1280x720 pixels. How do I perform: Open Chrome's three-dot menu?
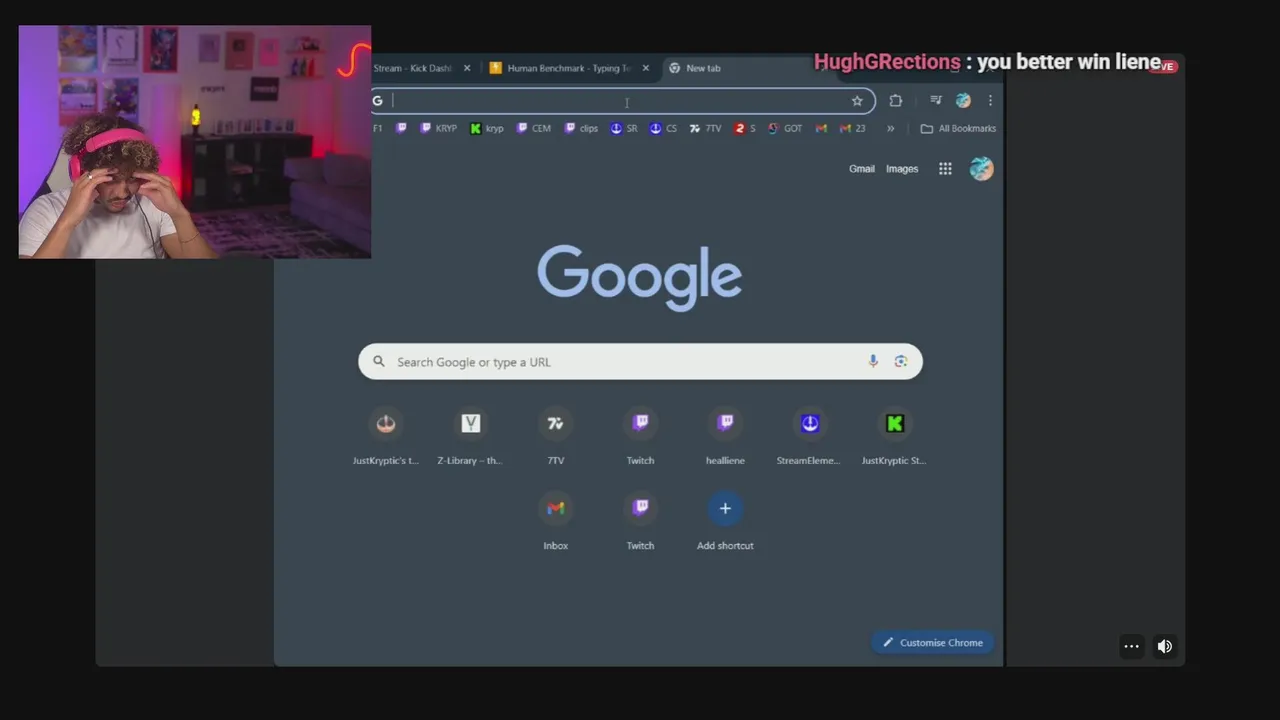click(x=990, y=101)
